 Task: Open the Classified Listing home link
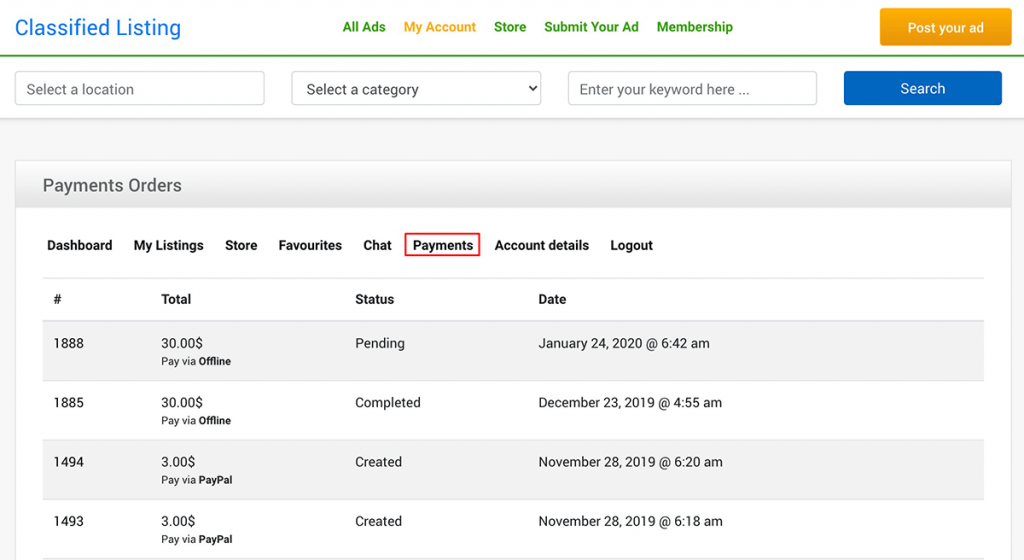tap(98, 27)
